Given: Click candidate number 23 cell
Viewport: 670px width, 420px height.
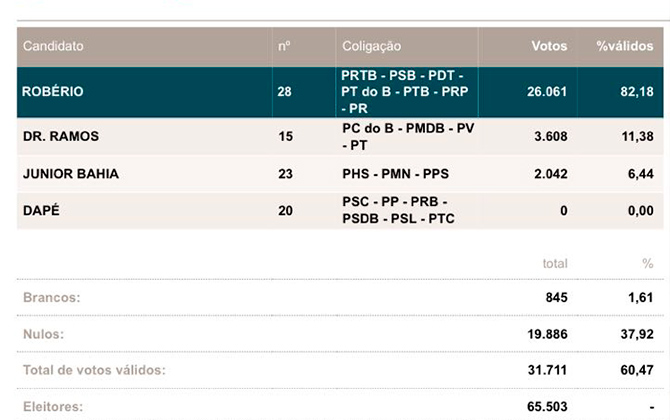Looking at the screenshot, I should [285, 174].
